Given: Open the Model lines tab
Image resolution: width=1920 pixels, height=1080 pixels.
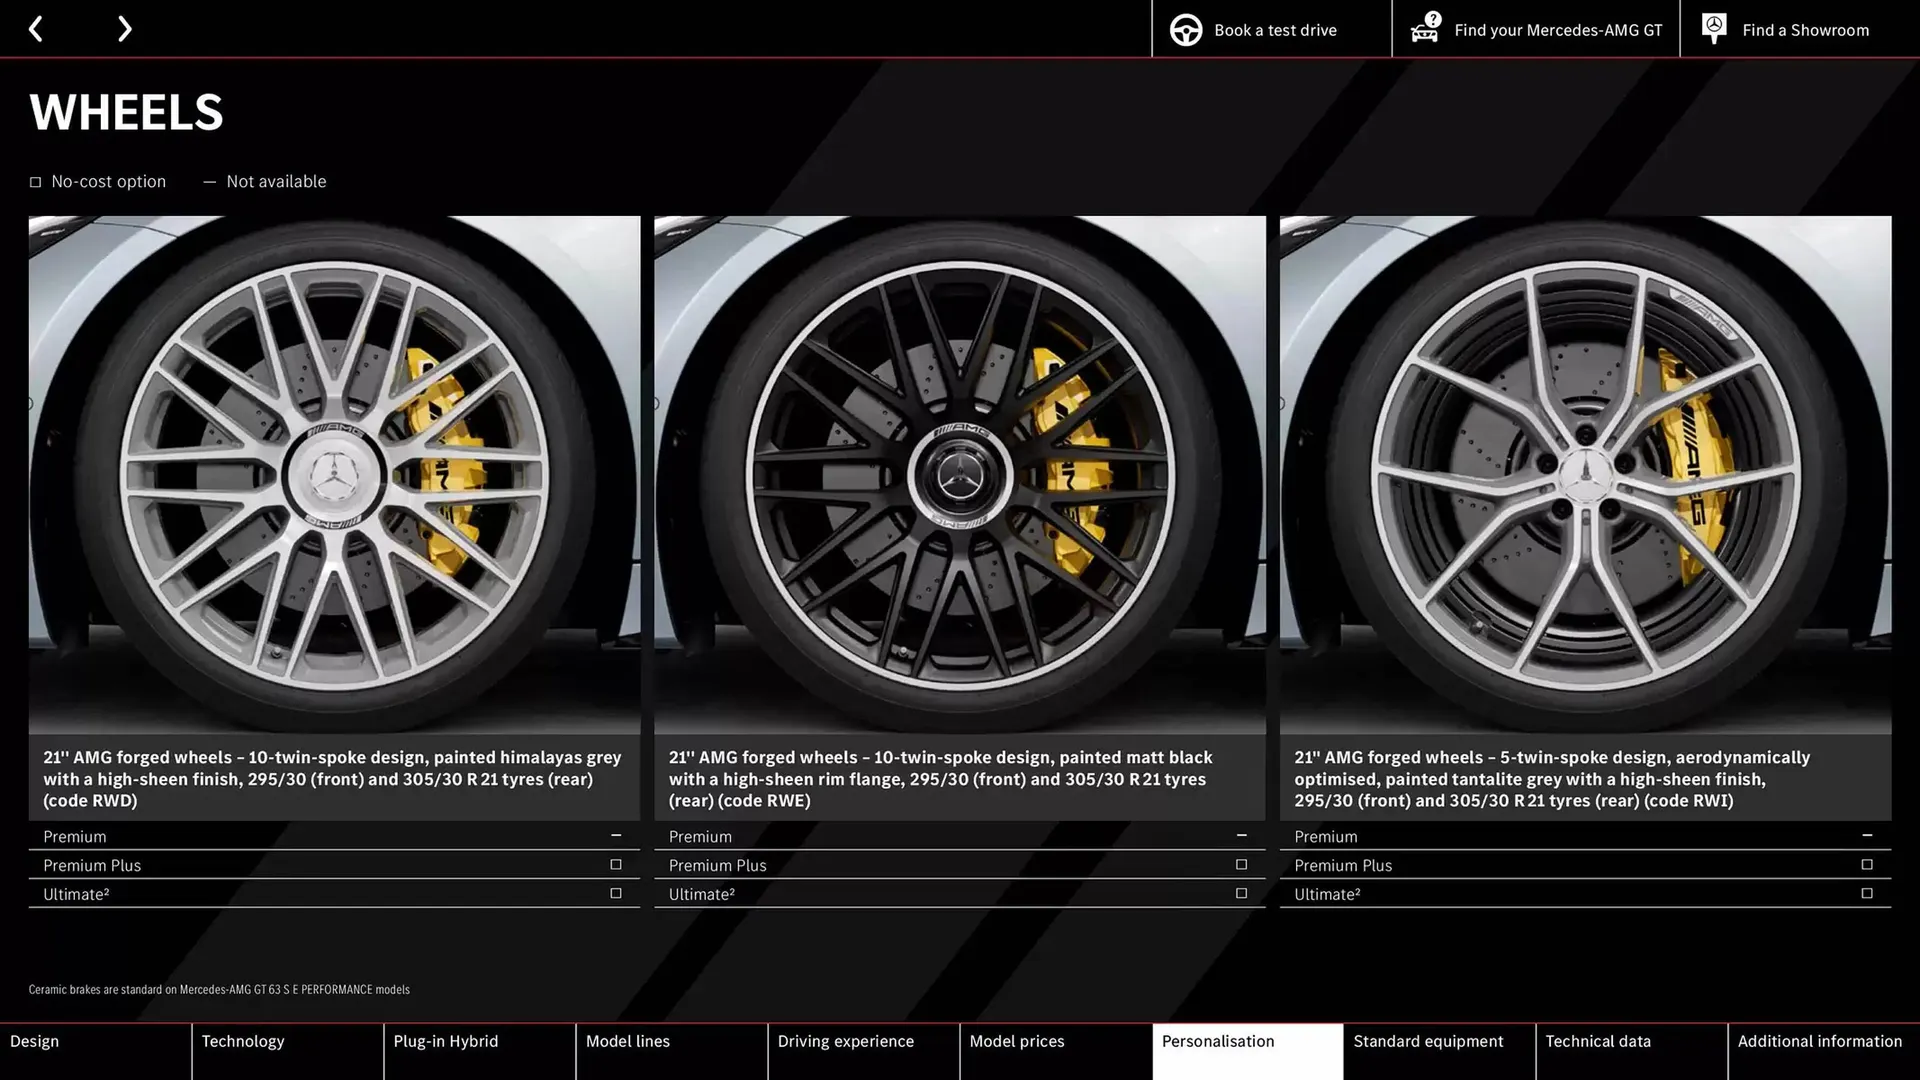Looking at the screenshot, I should coord(671,1051).
